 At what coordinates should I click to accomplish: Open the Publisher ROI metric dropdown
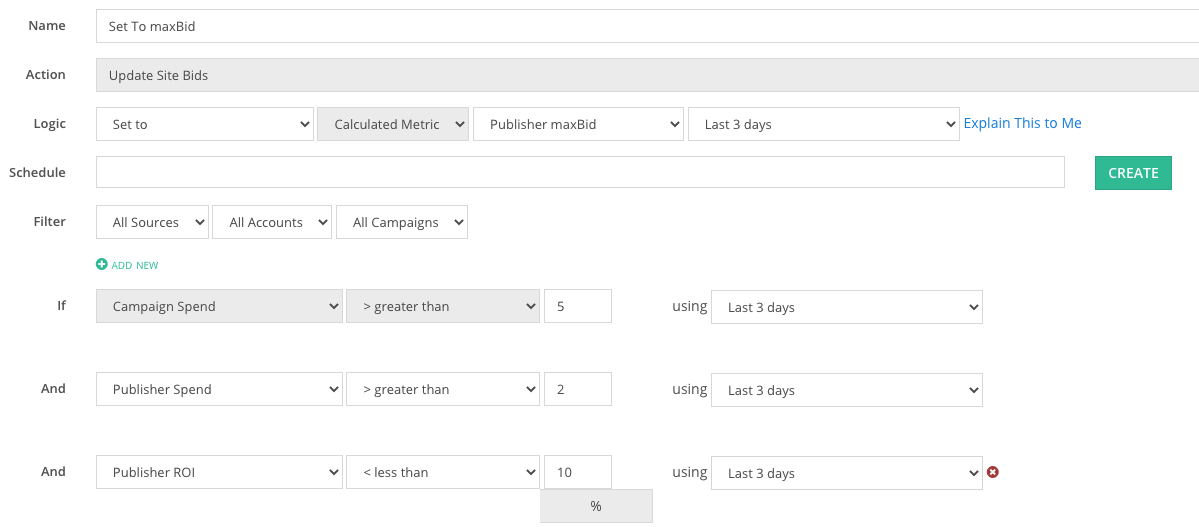(x=219, y=473)
